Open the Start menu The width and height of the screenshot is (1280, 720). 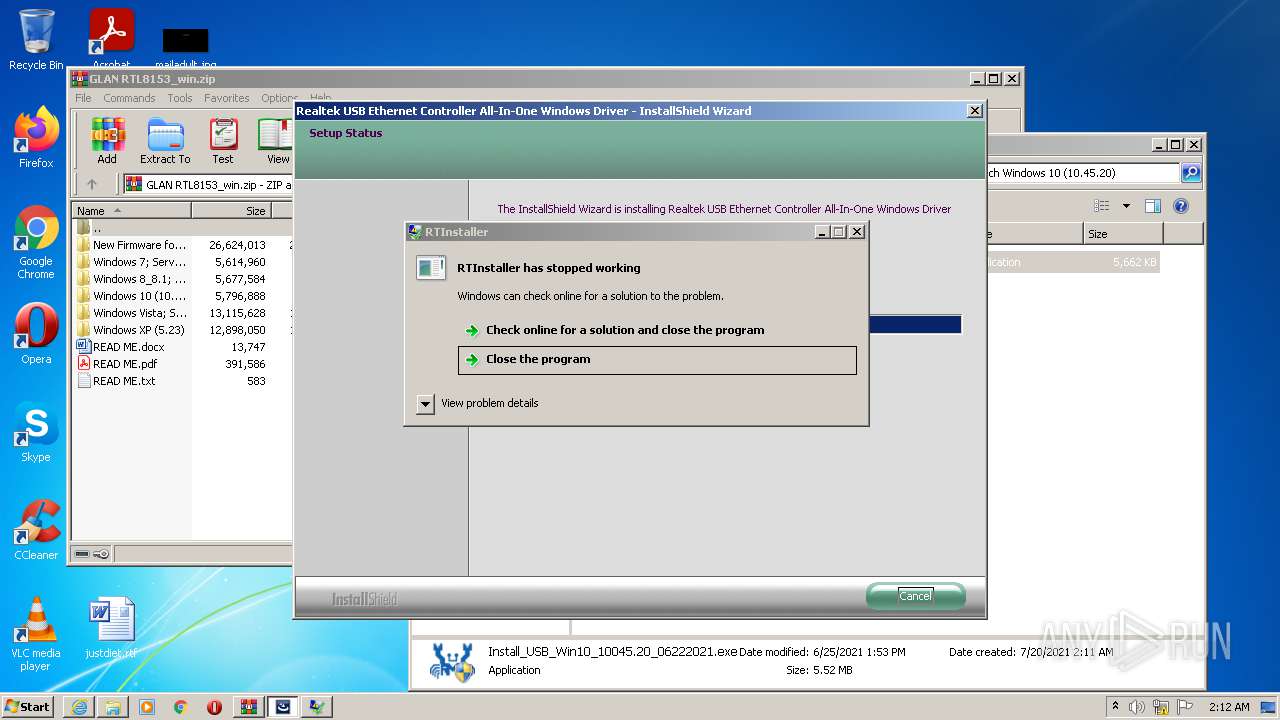(x=28, y=706)
